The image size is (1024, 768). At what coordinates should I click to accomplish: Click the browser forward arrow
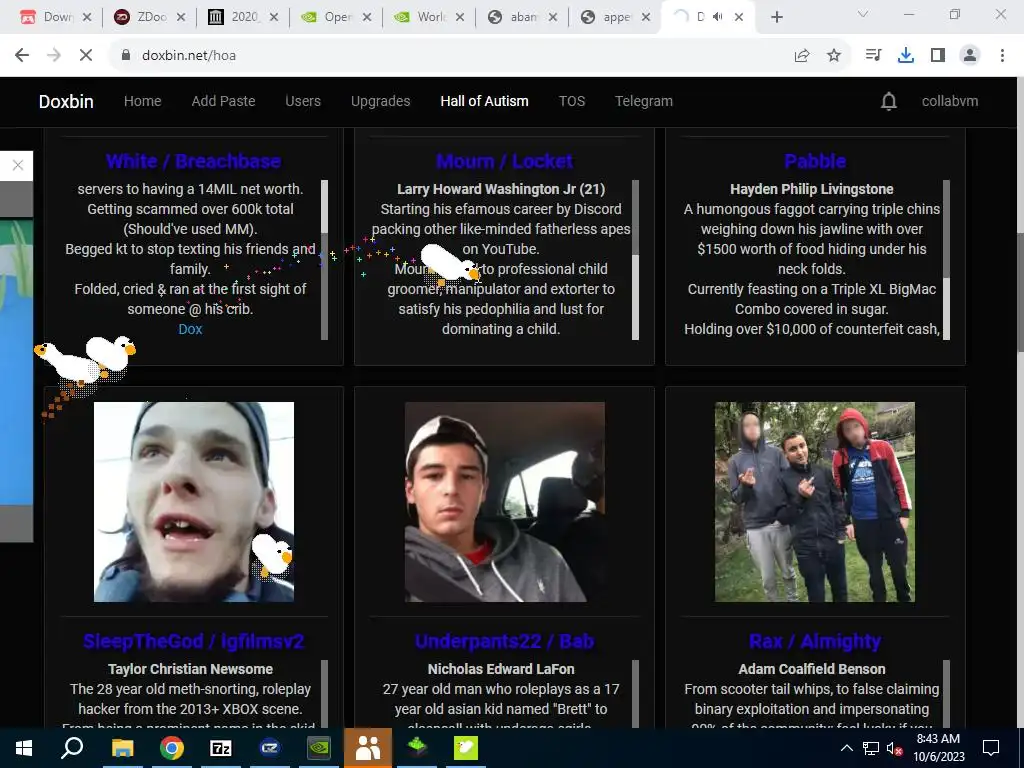[54, 56]
